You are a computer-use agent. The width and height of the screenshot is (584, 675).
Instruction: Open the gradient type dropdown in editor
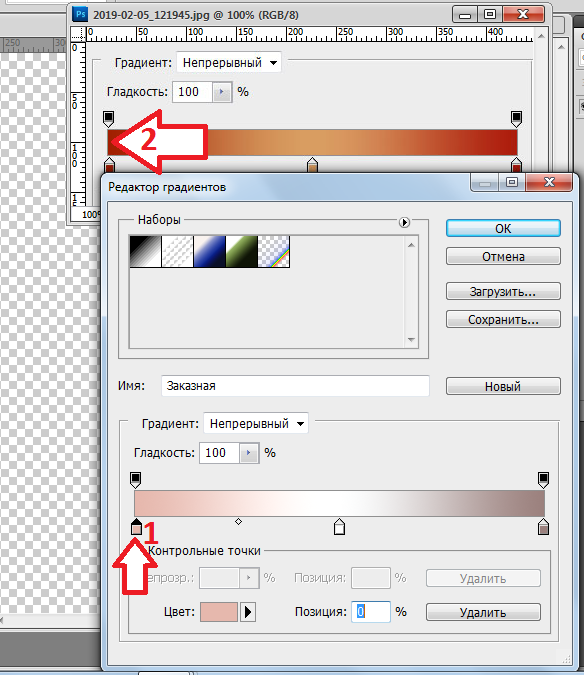coord(256,424)
